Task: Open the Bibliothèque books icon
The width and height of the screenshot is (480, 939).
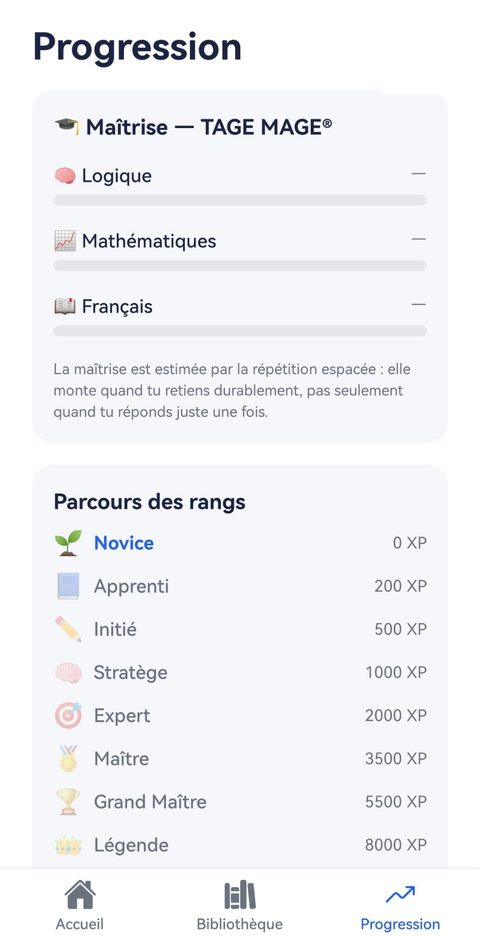Action: 239,896
